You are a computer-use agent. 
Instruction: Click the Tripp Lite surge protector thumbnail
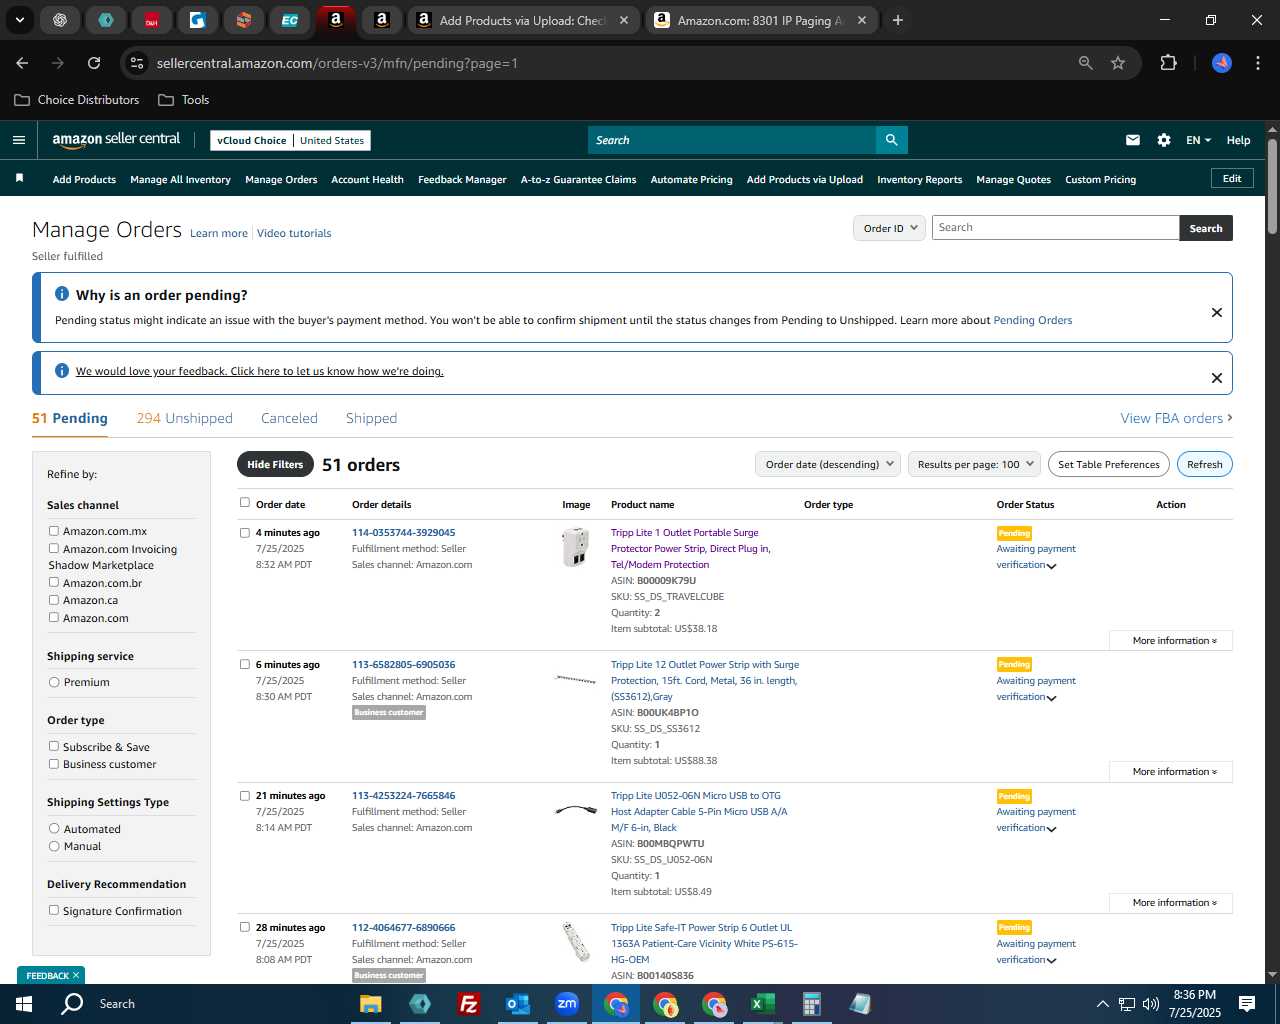(575, 547)
